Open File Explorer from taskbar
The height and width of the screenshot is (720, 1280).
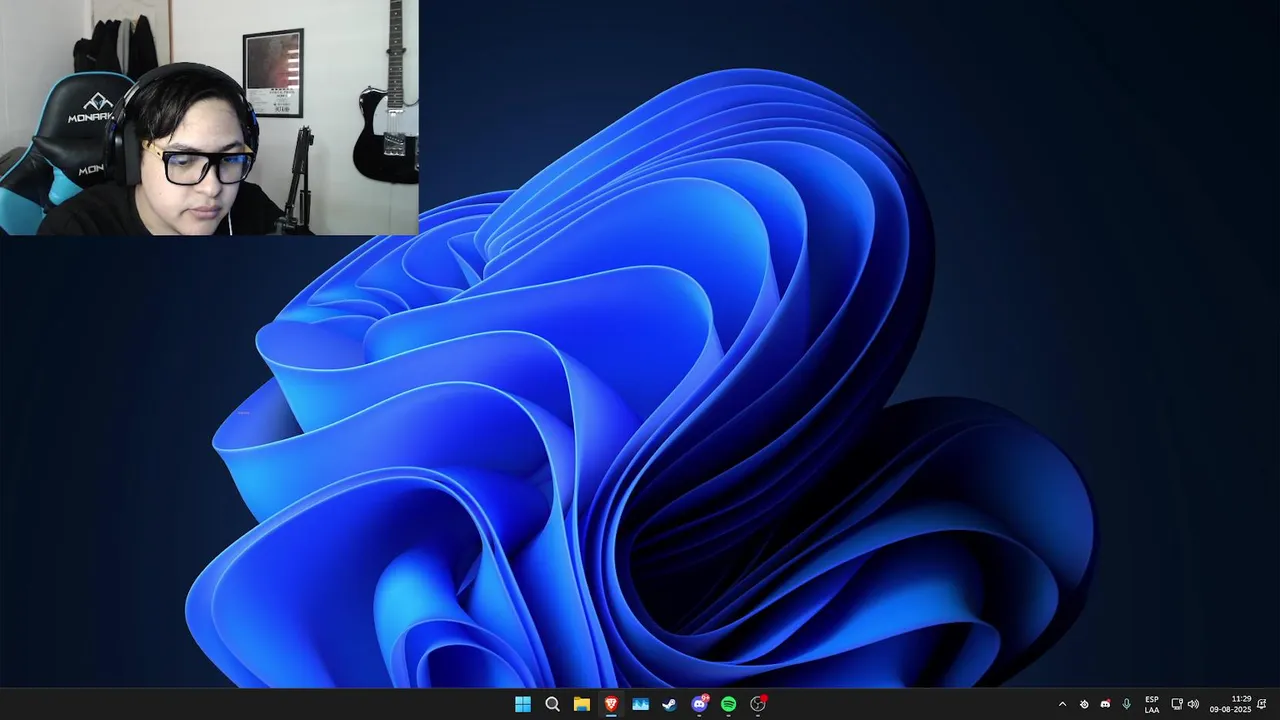[581, 704]
